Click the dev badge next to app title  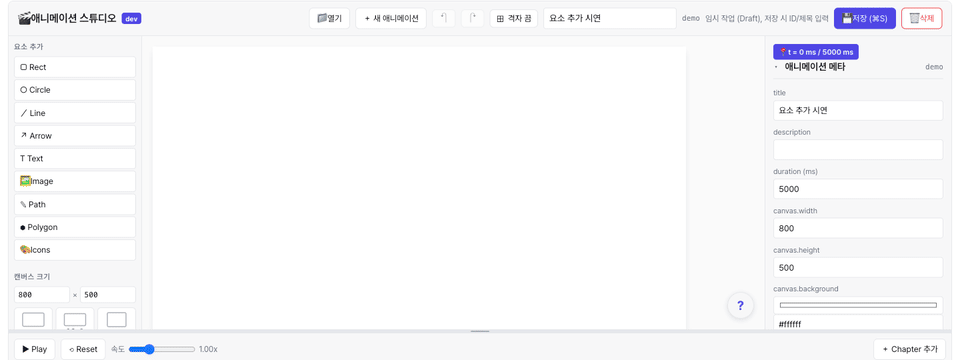pyautogui.click(x=132, y=18)
